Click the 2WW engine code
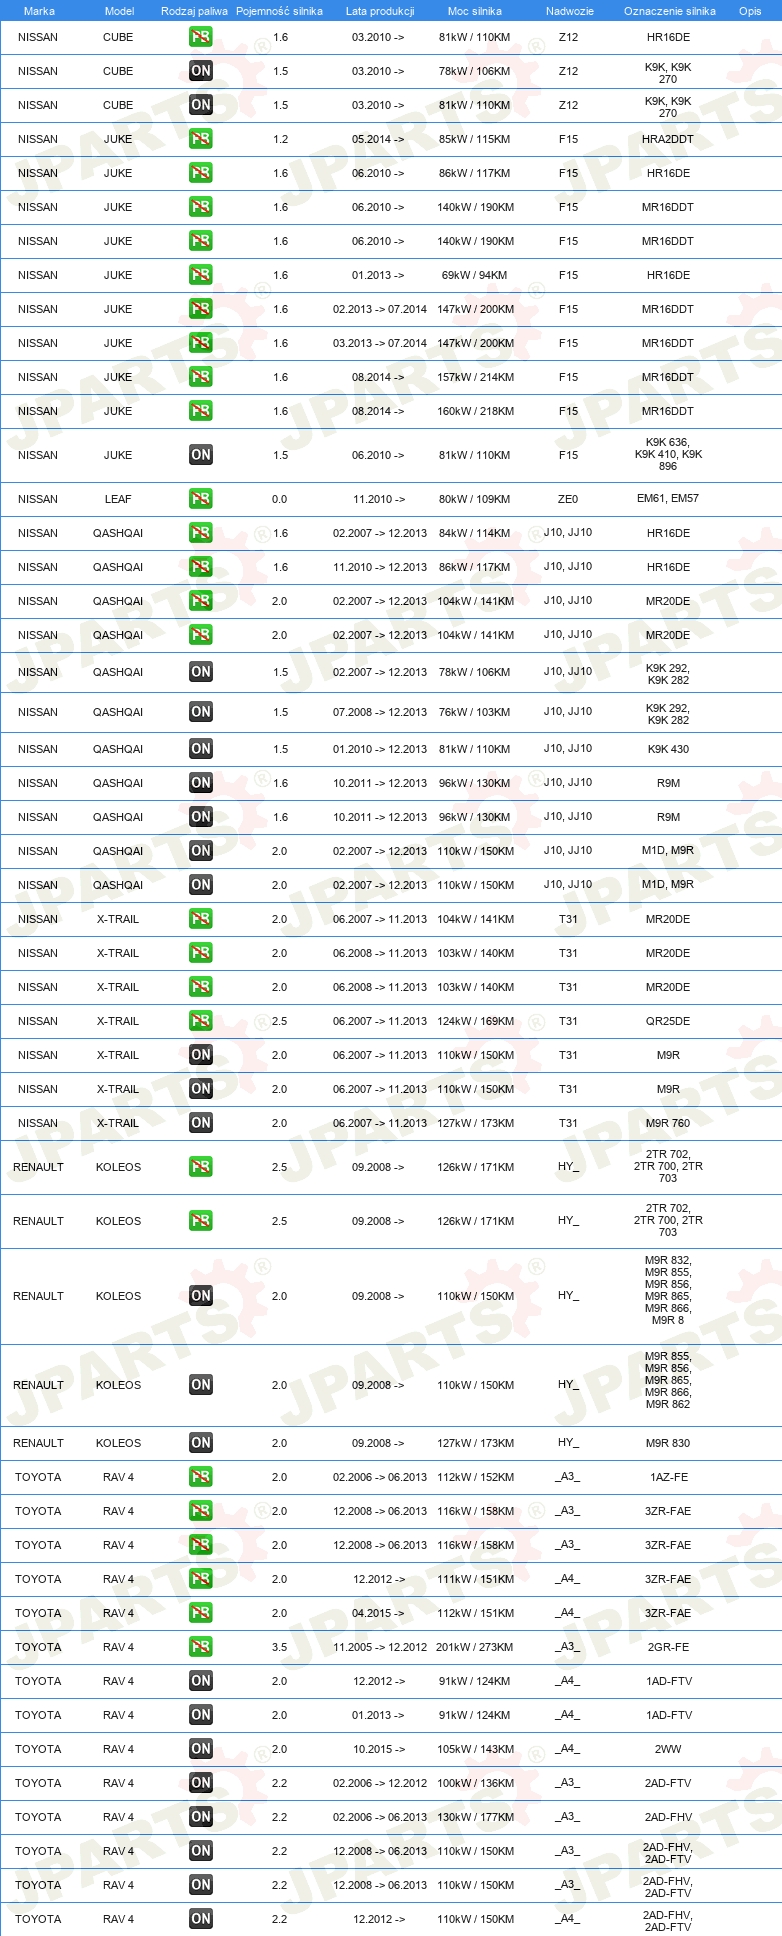 (668, 1749)
